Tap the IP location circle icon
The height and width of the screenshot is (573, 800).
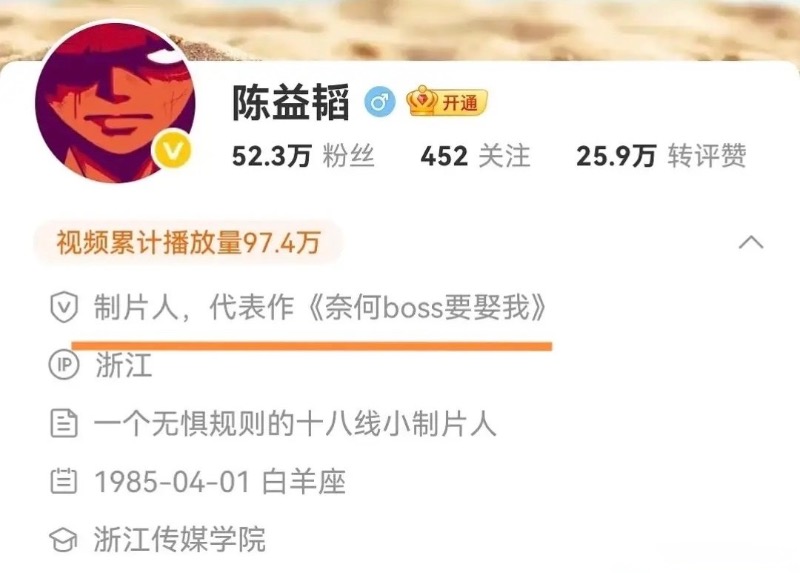coord(64,365)
